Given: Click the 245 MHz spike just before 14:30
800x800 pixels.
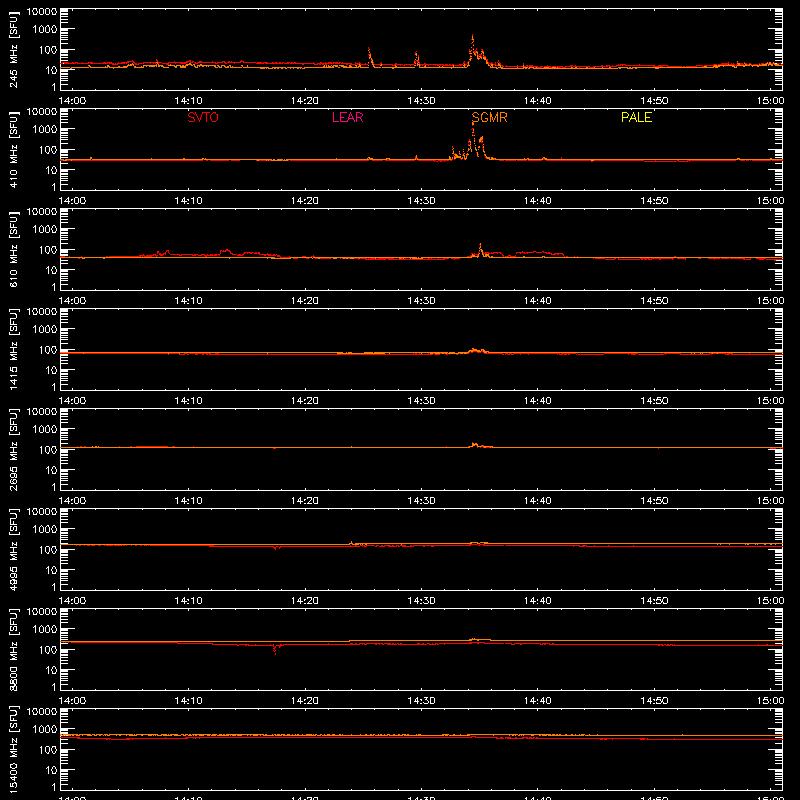Looking at the screenshot, I should 417,54.
